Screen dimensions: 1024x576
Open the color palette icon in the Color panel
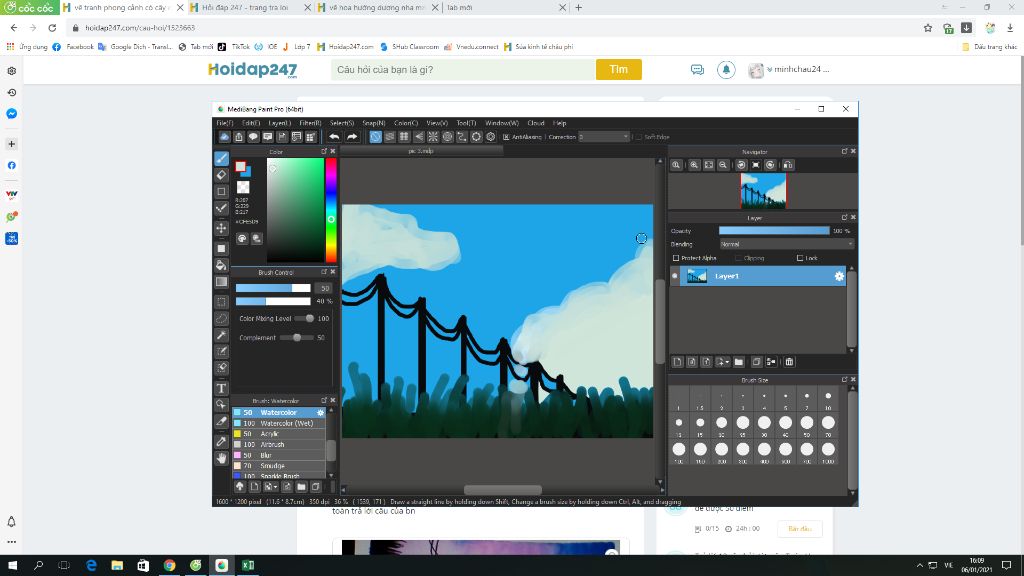[x=242, y=239]
